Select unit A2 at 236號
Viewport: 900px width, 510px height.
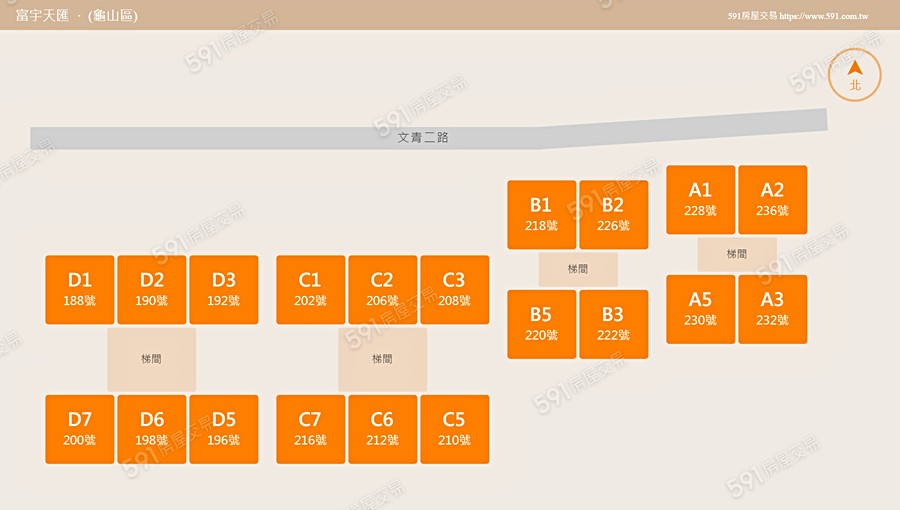(x=772, y=200)
